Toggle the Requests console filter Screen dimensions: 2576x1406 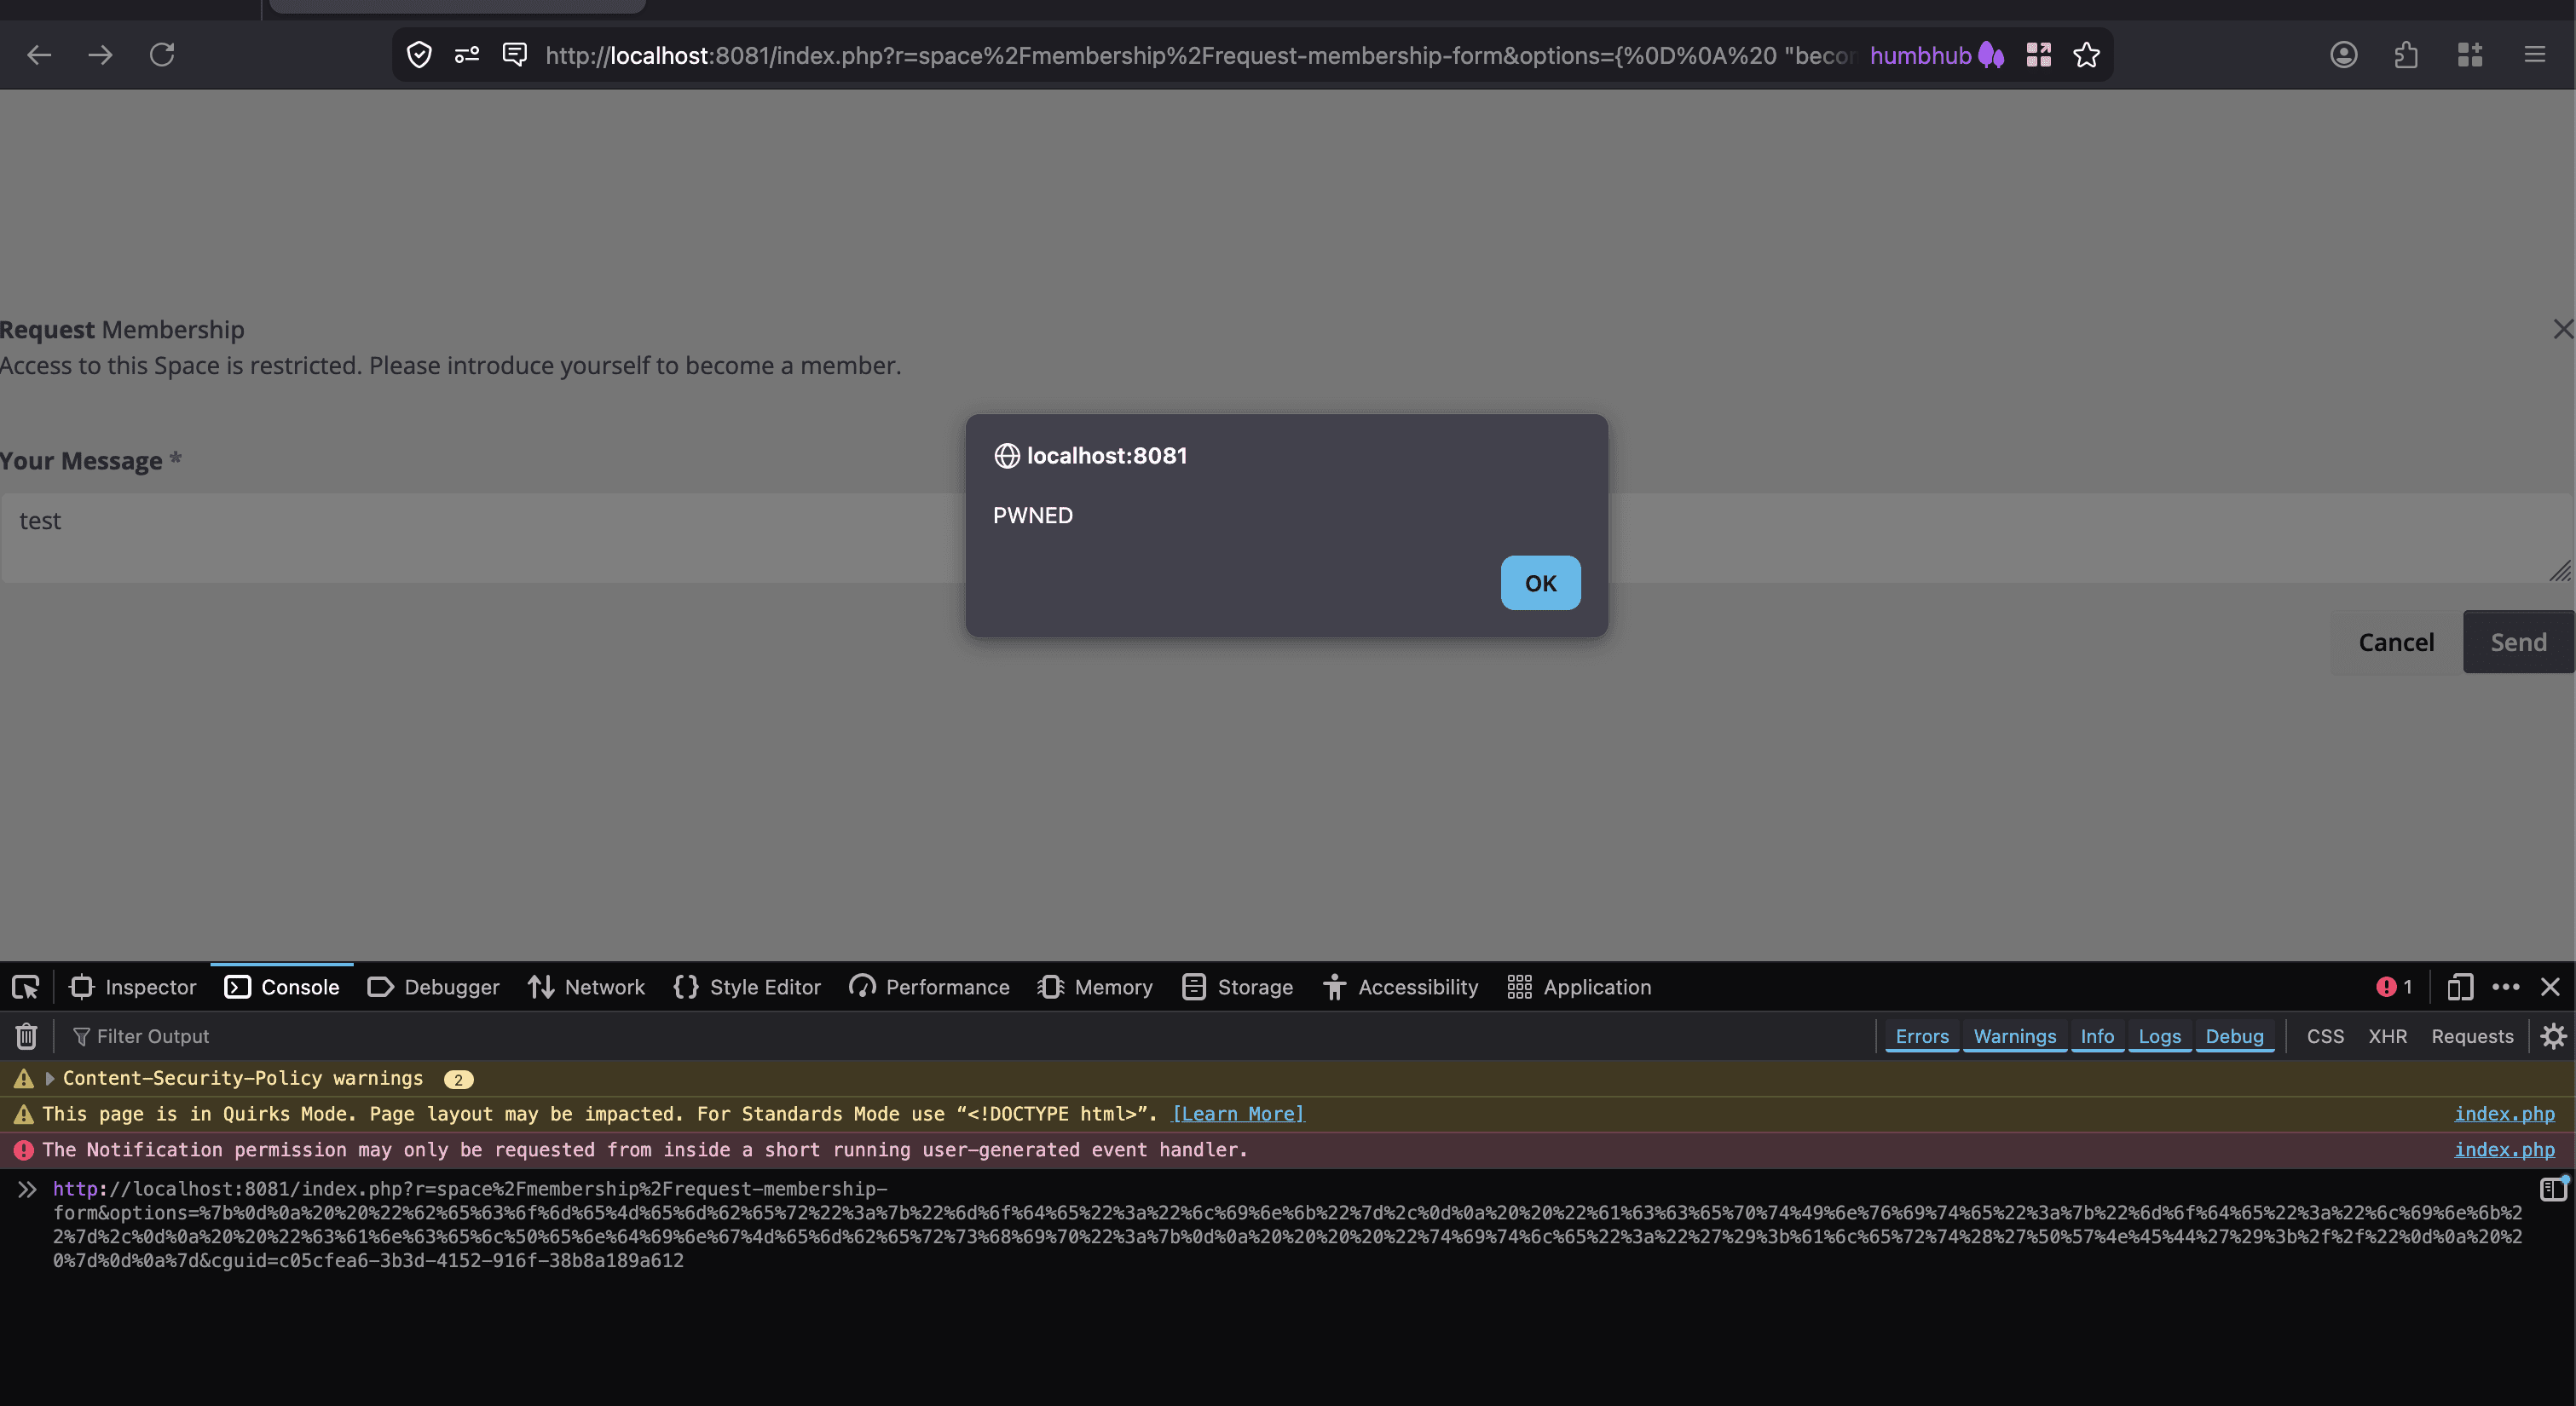[2472, 1036]
